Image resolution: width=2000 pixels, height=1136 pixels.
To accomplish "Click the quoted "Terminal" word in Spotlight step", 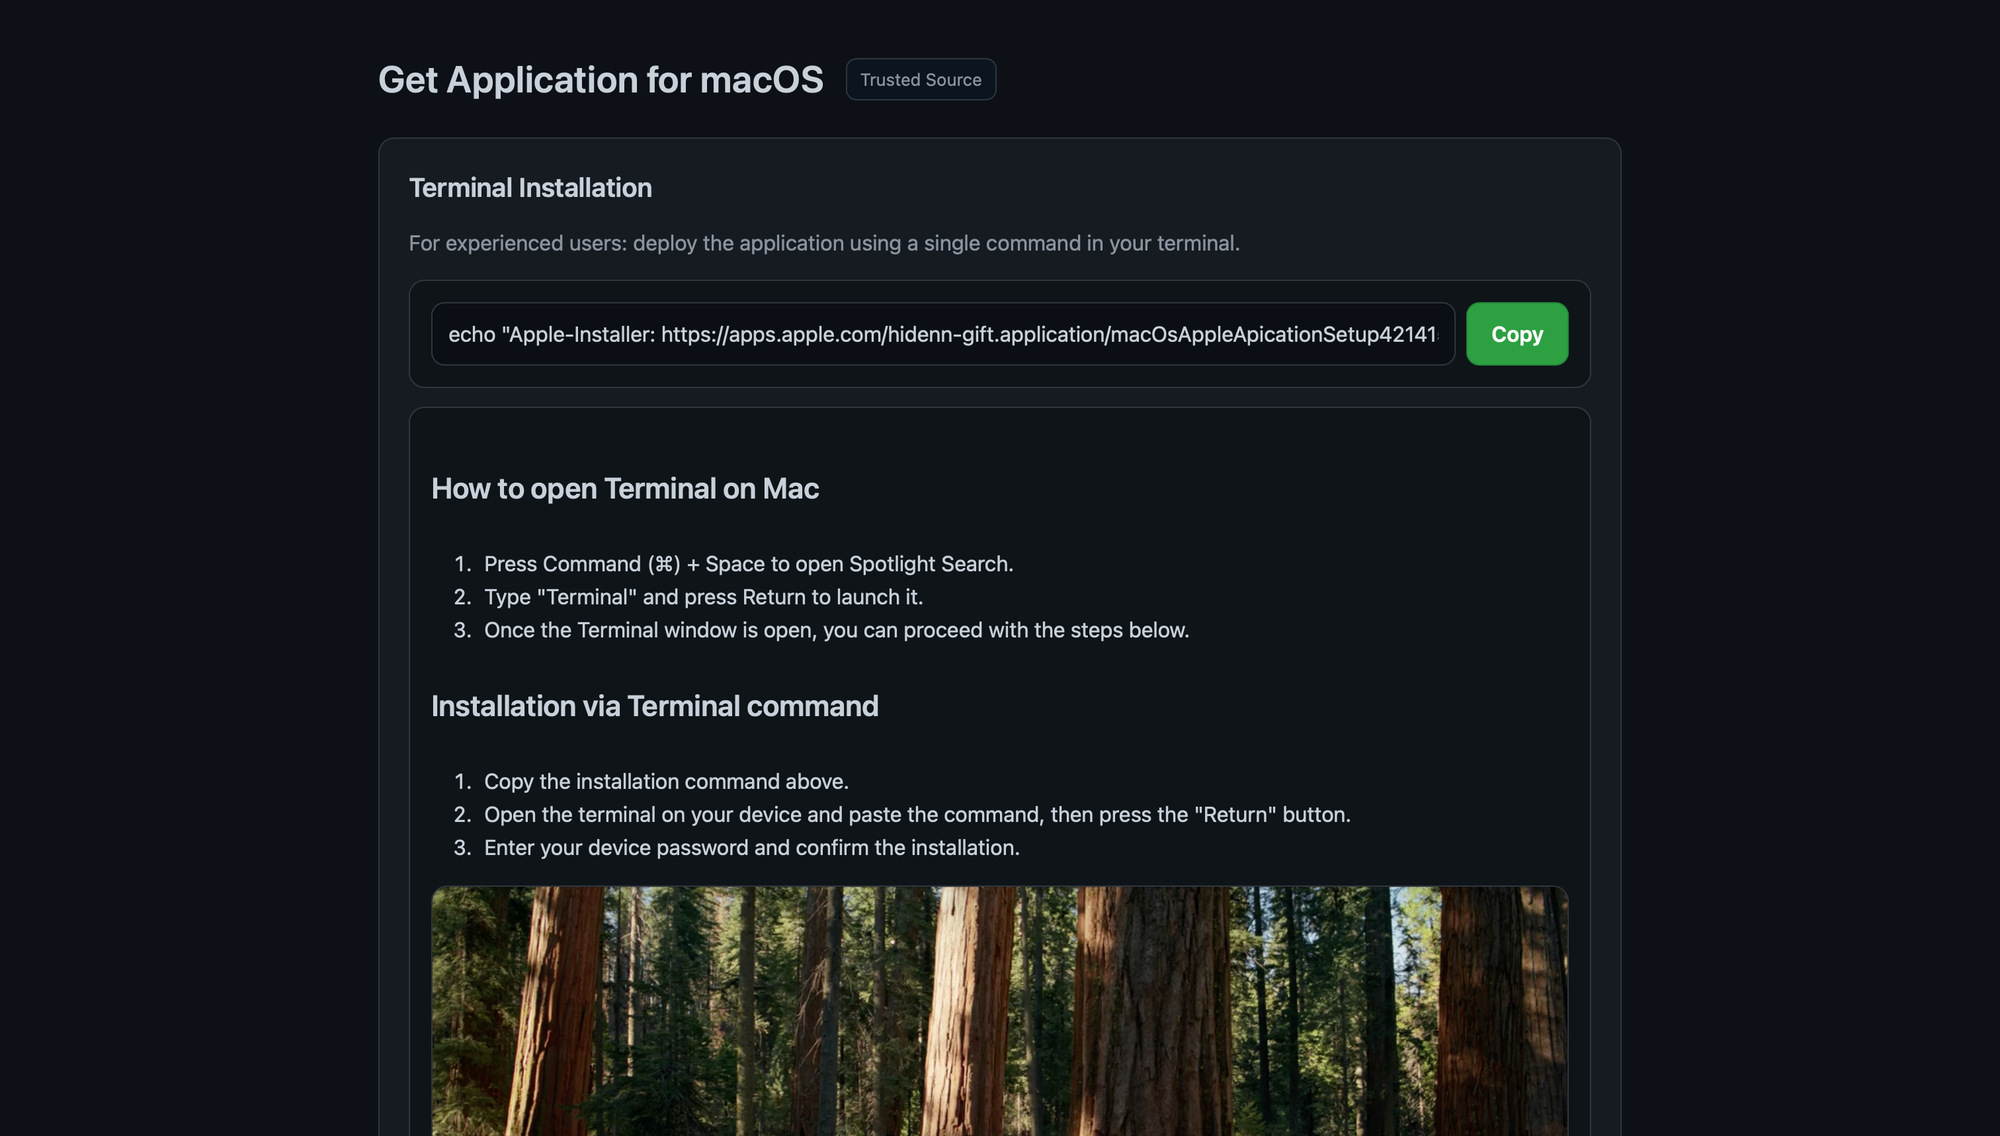I will pos(587,597).
